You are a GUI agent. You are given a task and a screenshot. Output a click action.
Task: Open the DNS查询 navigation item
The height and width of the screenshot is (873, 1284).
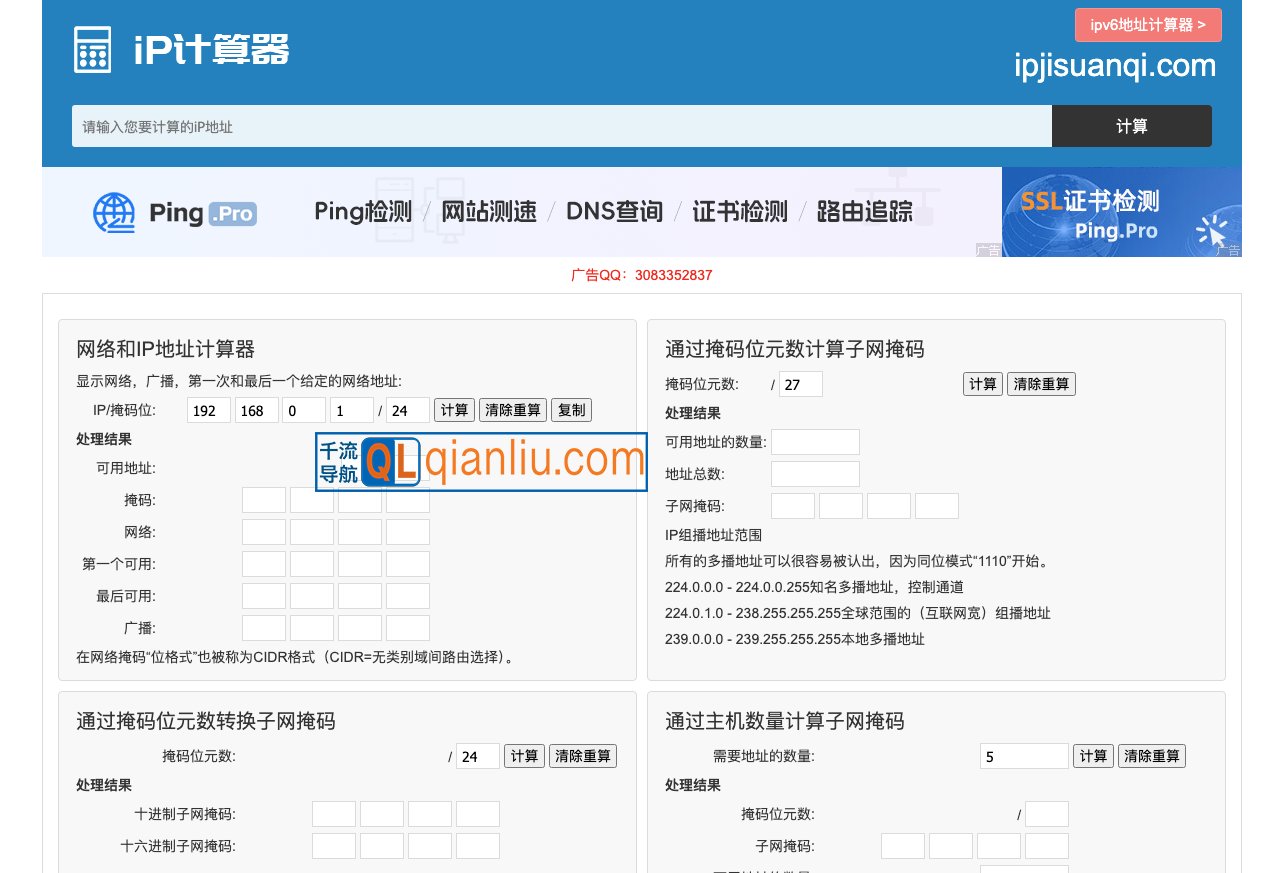[614, 211]
